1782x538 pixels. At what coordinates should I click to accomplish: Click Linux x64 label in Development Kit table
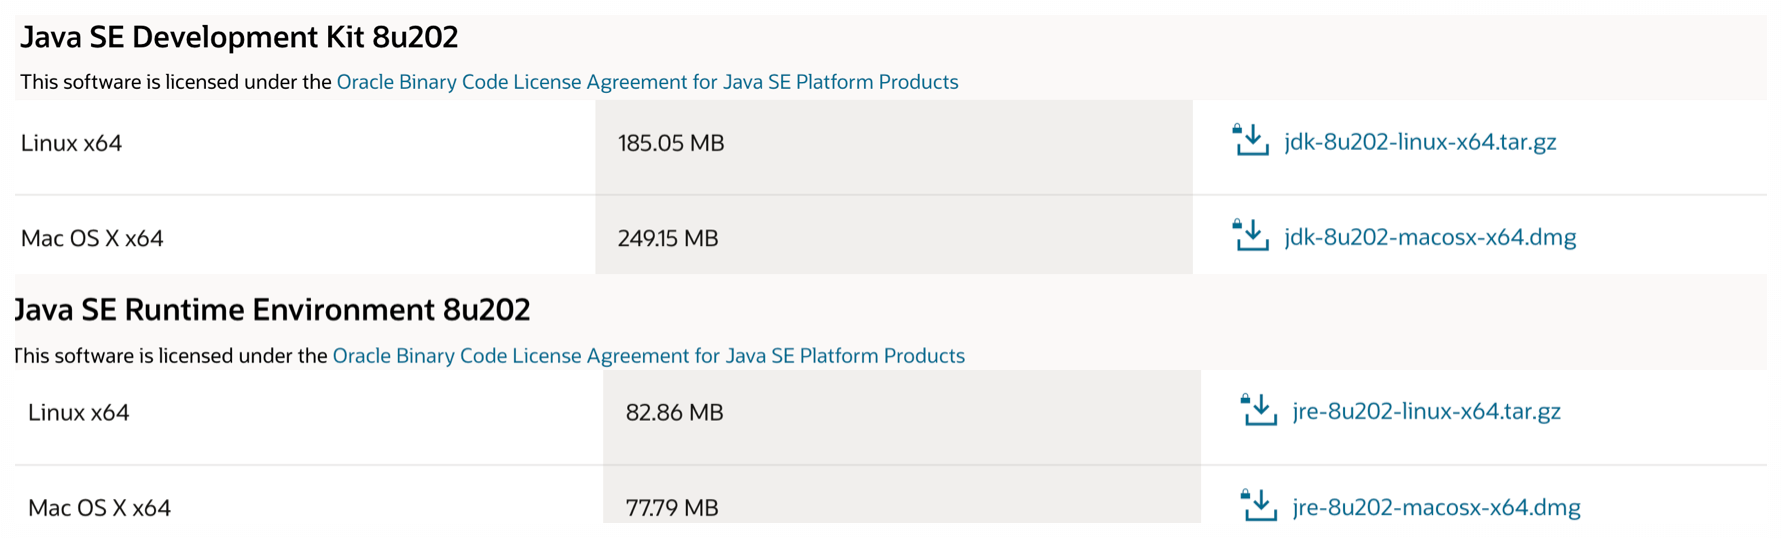coord(71,143)
